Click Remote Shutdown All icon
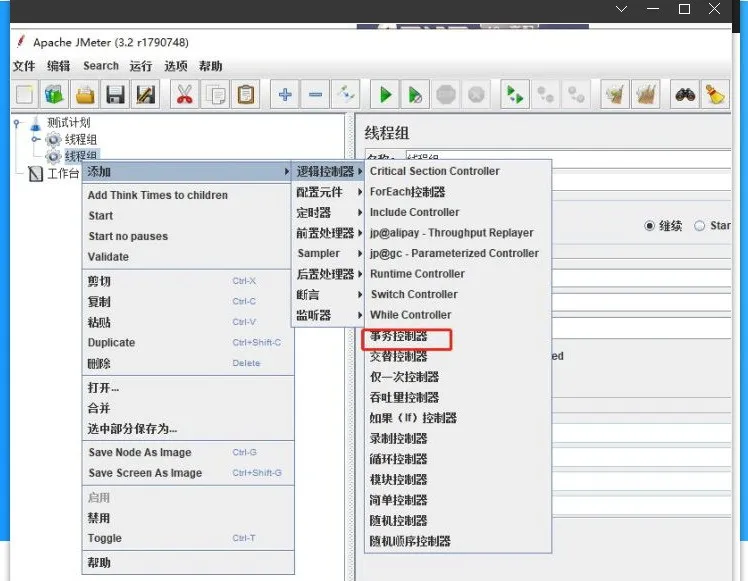 pyautogui.click(x=576, y=94)
